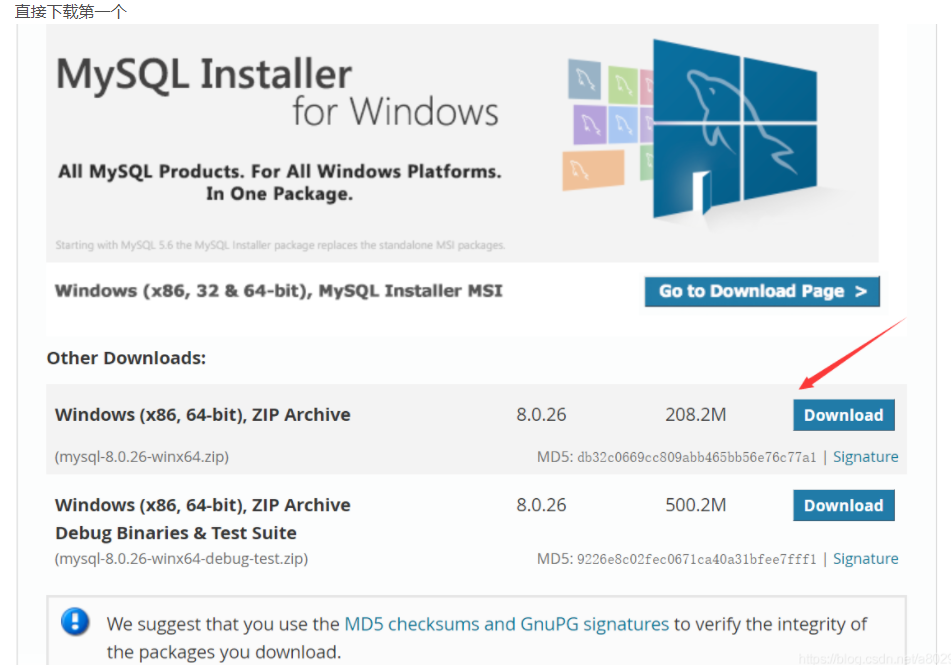Click the mysql-8.0.26-winx64.zip filename text
The width and height of the screenshot is (951, 665).
coord(142,457)
